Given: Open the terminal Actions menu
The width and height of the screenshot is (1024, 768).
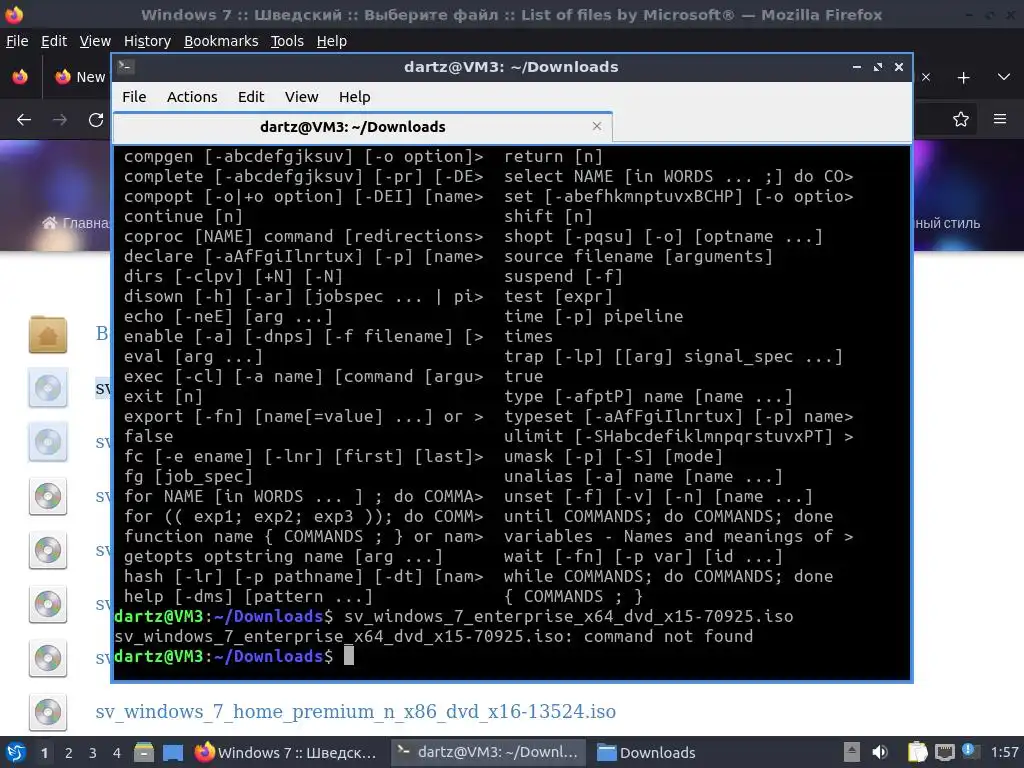Looking at the screenshot, I should coord(192,97).
